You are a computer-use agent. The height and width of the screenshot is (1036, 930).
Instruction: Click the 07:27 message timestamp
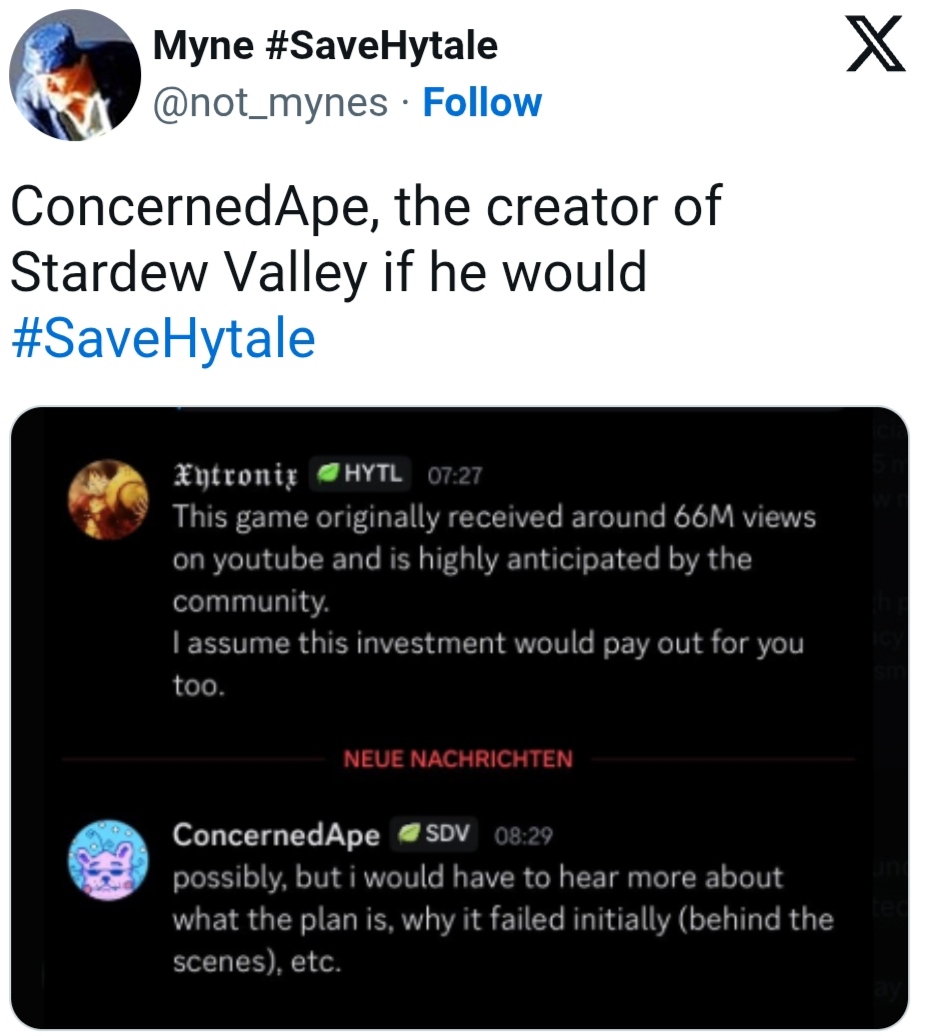point(455,476)
